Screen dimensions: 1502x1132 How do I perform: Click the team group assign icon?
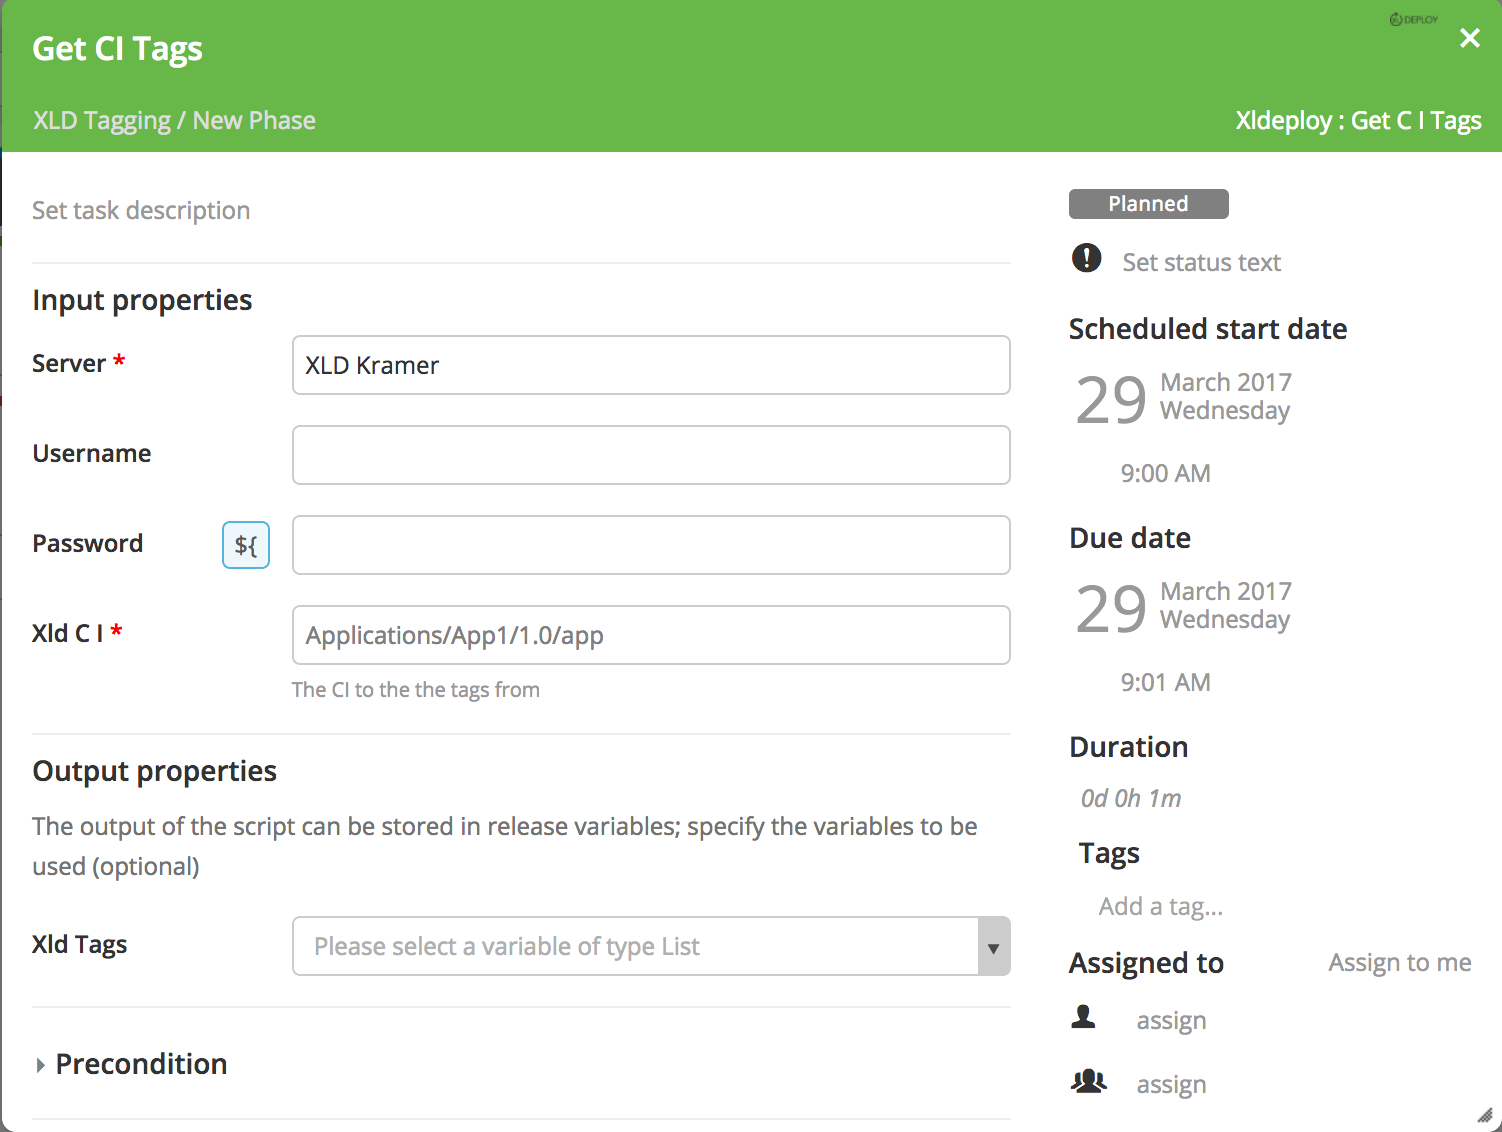pos(1089,1081)
